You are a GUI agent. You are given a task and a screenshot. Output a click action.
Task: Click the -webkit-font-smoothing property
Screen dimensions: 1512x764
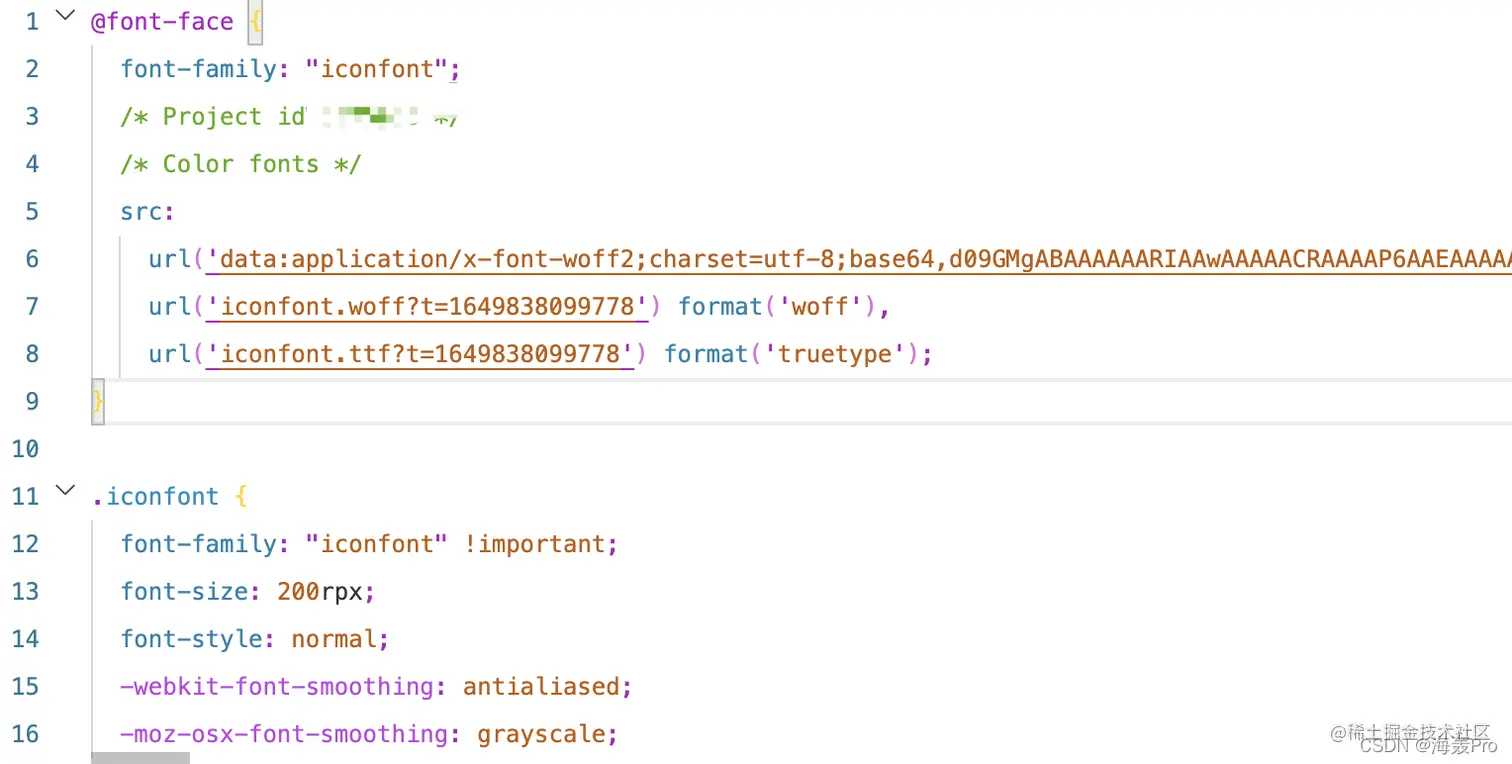tap(277, 686)
